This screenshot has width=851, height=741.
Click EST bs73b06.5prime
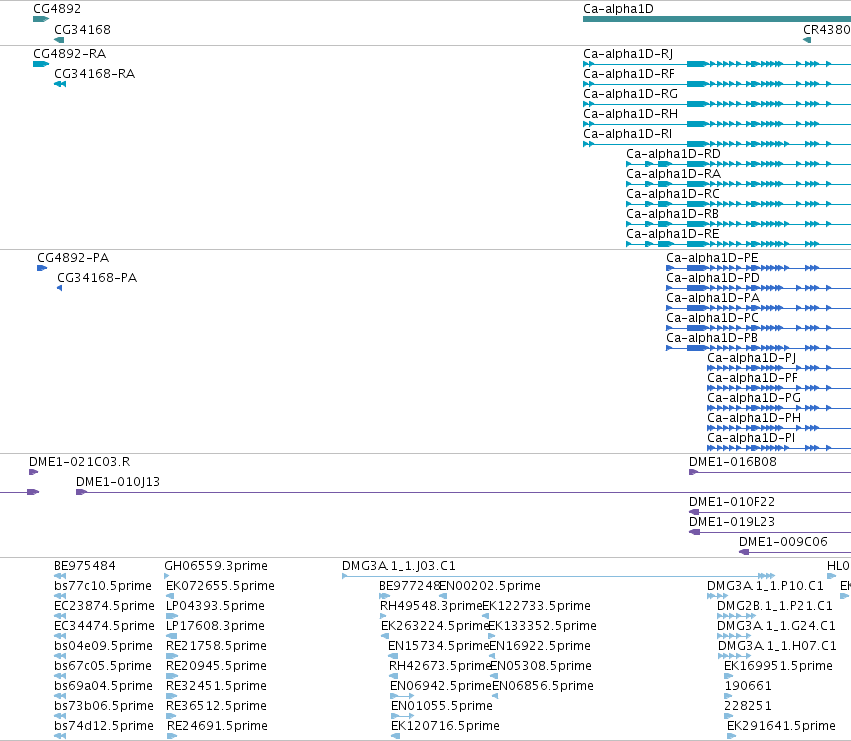[x=60, y=716]
